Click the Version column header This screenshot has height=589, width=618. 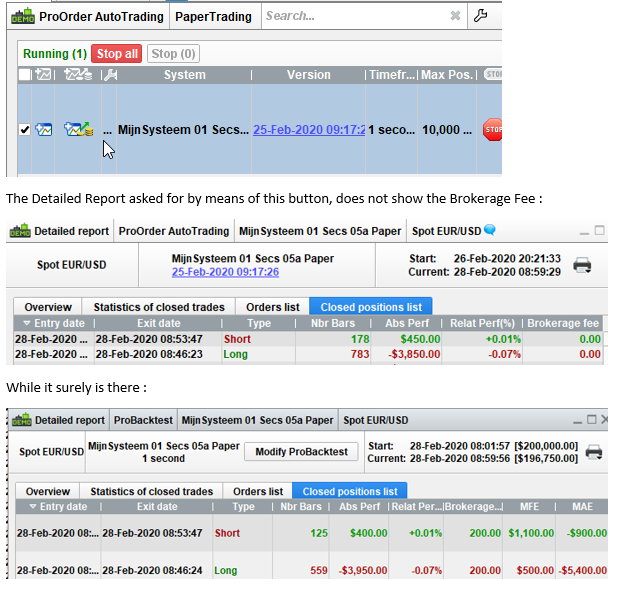click(x=309, y=75)
